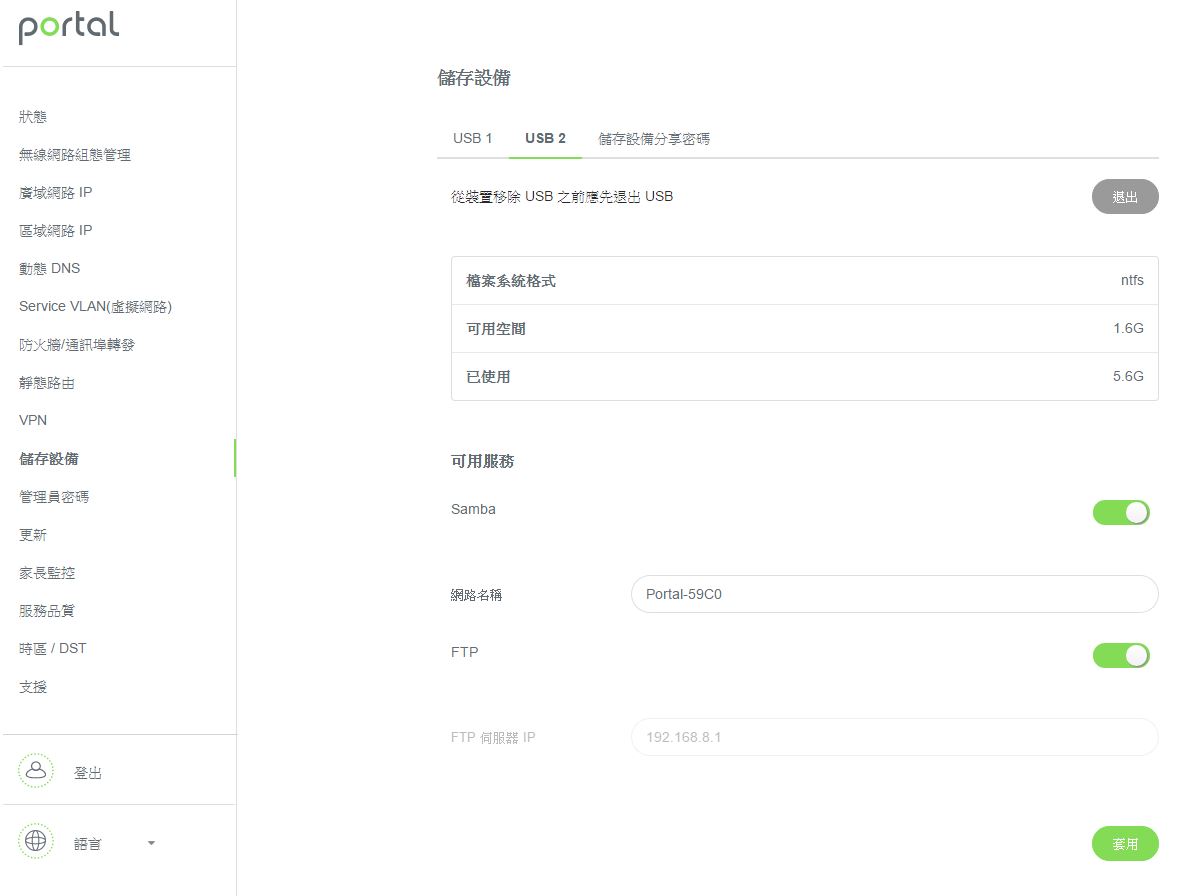Open Service VLAN(虛擬網路) page
The width and height of the screenshot is (1178, 896).
(x=95, y=306)
